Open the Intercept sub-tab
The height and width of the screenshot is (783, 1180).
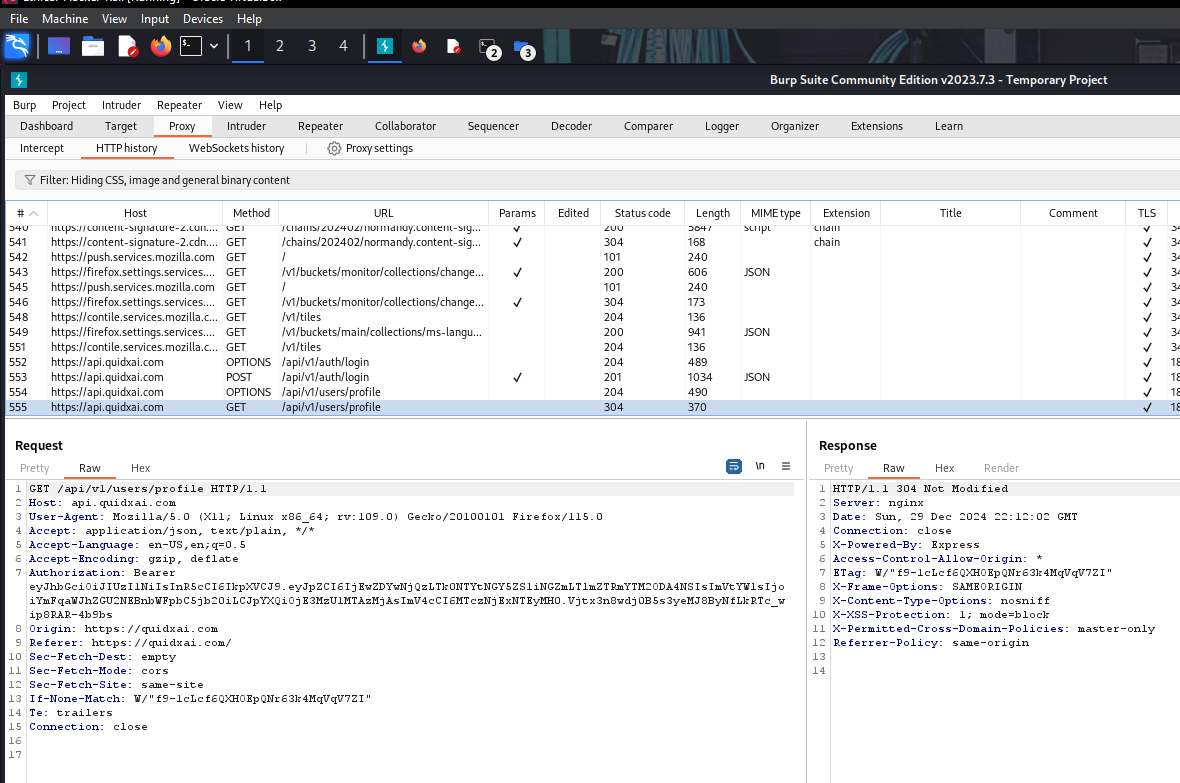point(42,148)
